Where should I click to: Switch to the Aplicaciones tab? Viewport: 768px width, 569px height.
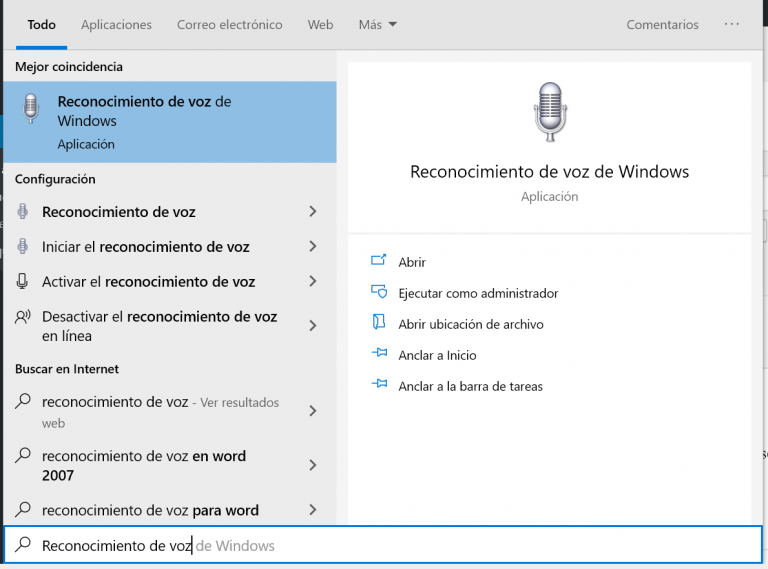pyautogui.click(x=116, y=24)
